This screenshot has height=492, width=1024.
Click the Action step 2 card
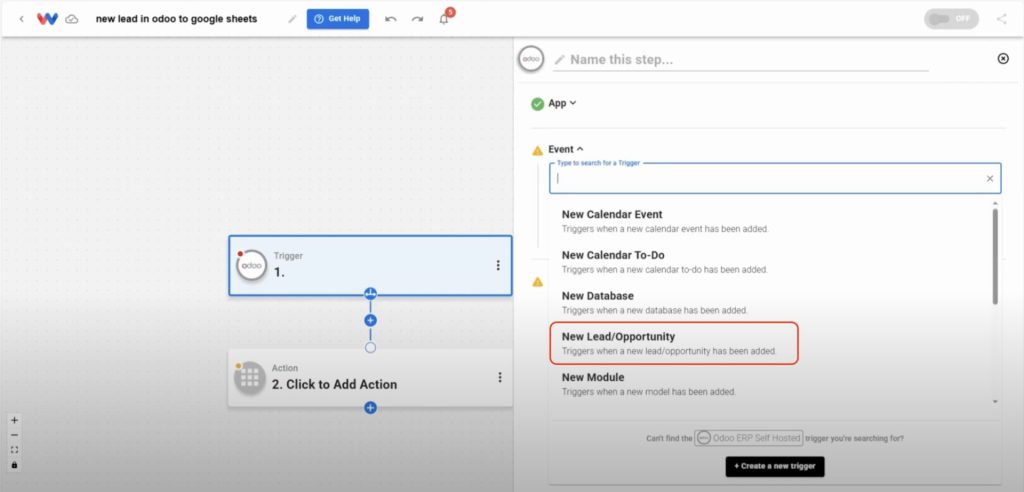click(370, 378)
